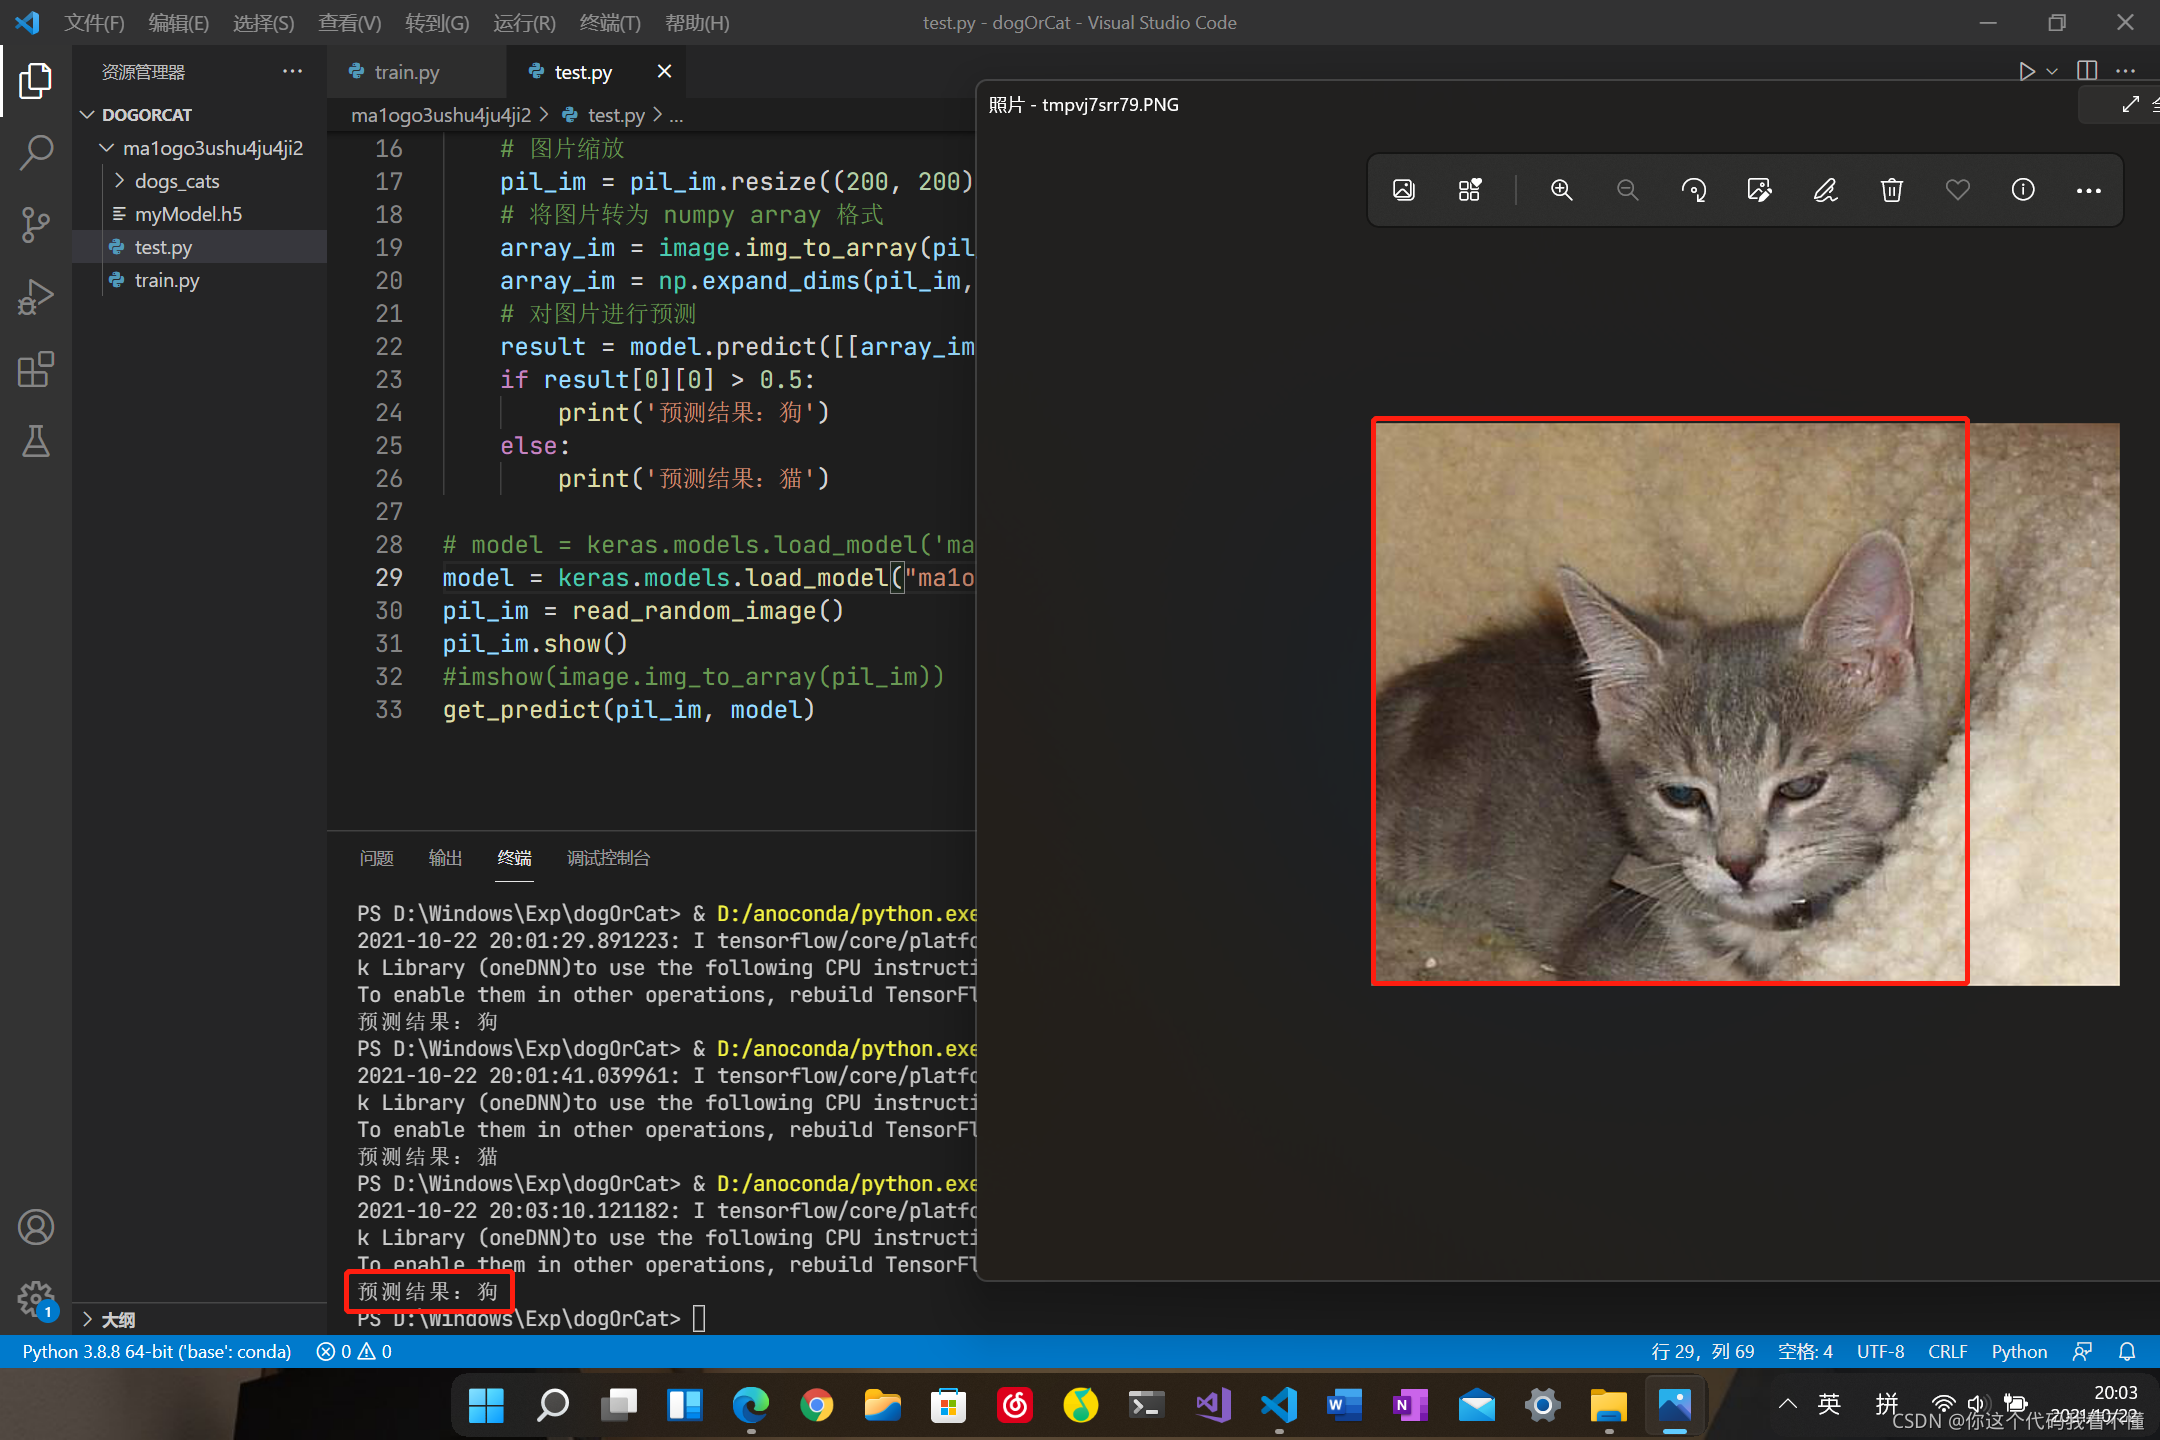Click the zoom in icon in Photos

(x=1561, y=190)
